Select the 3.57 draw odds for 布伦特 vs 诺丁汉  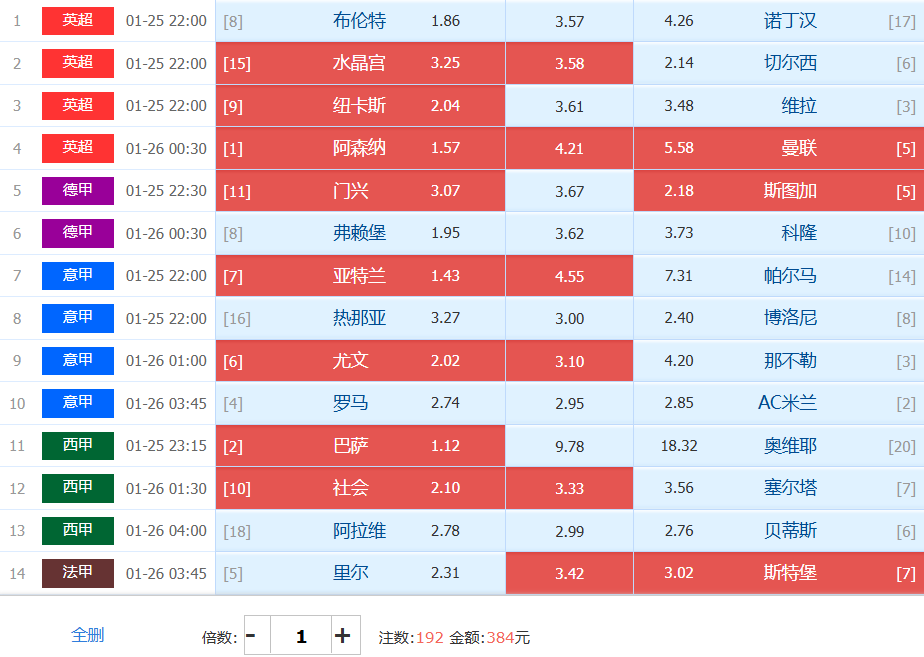point(569,21)
